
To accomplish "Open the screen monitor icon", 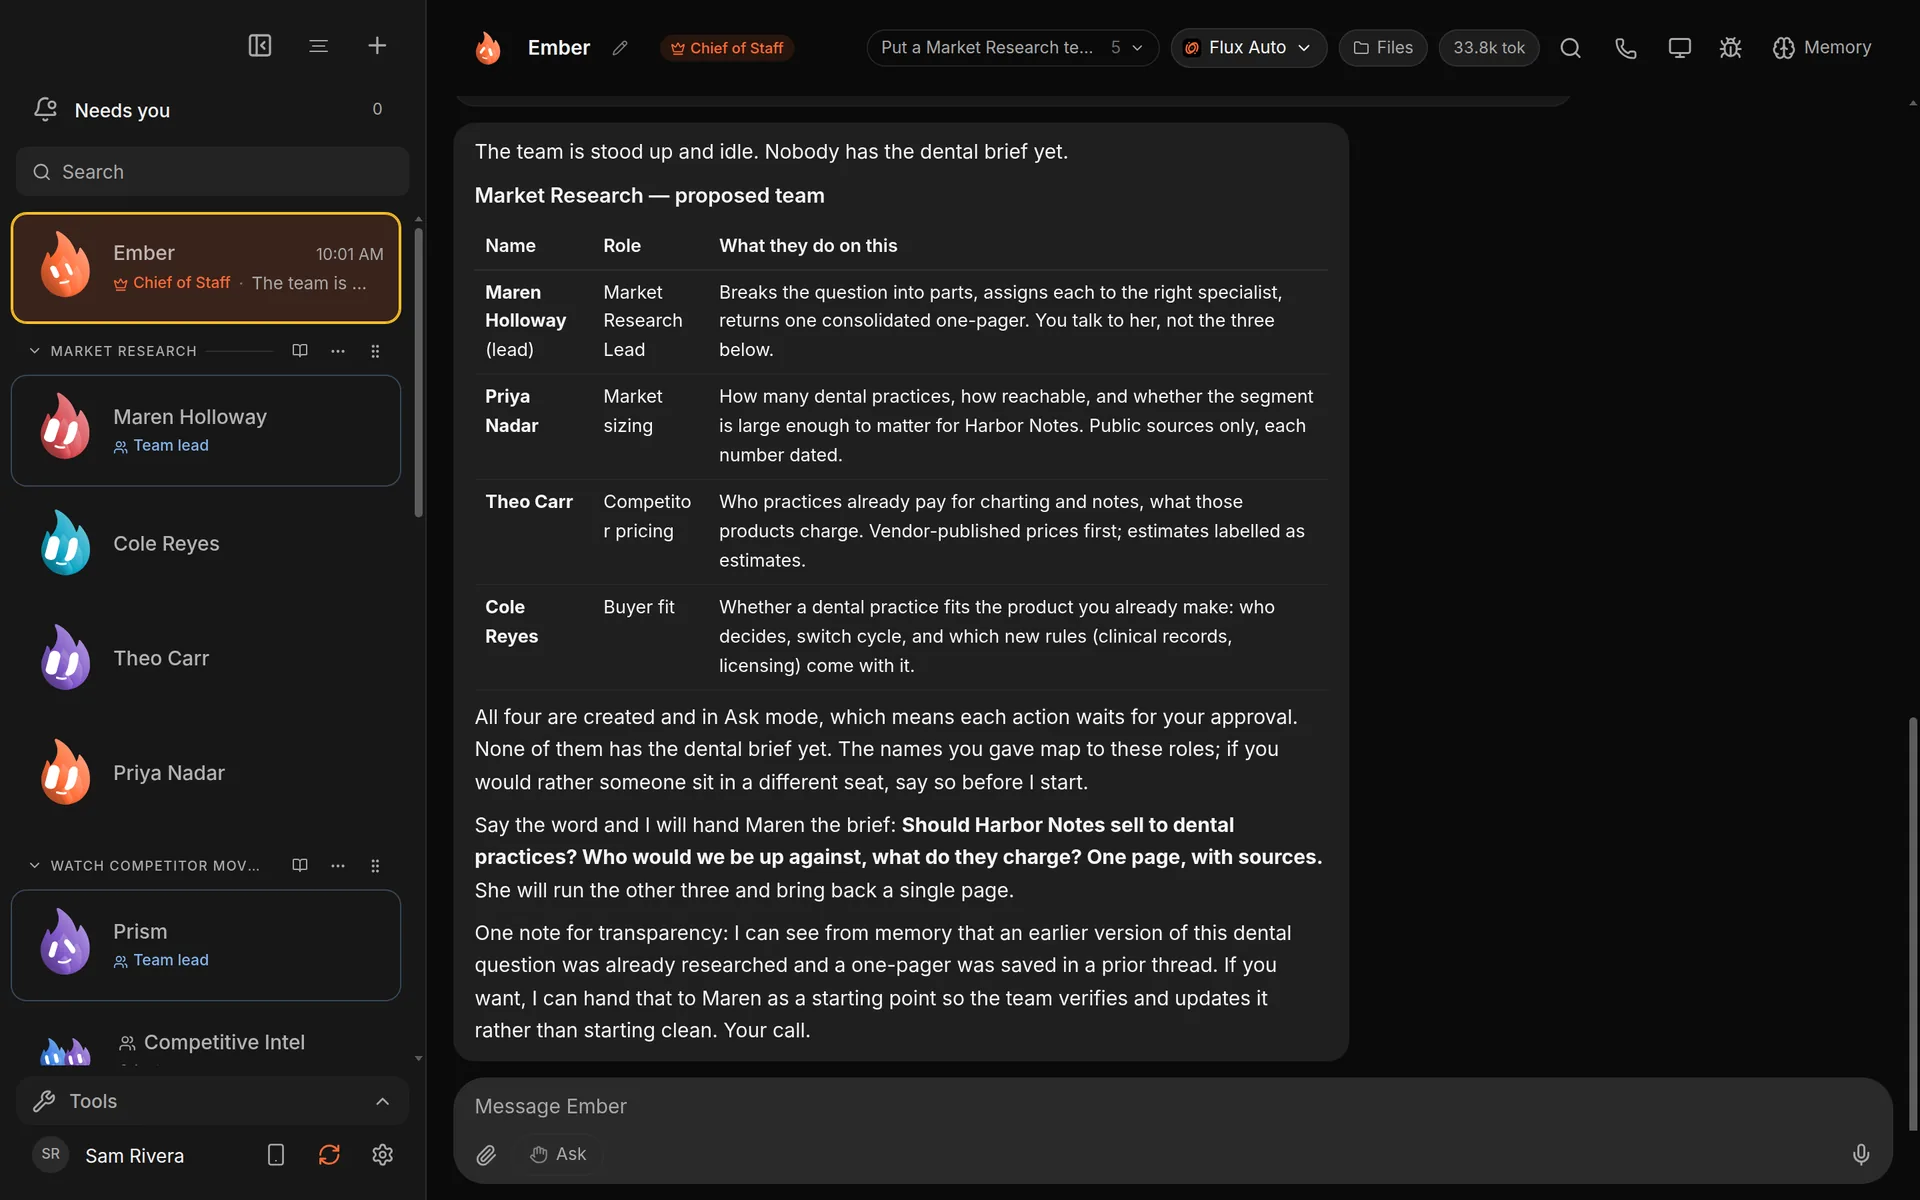I will coord(1680,48).
